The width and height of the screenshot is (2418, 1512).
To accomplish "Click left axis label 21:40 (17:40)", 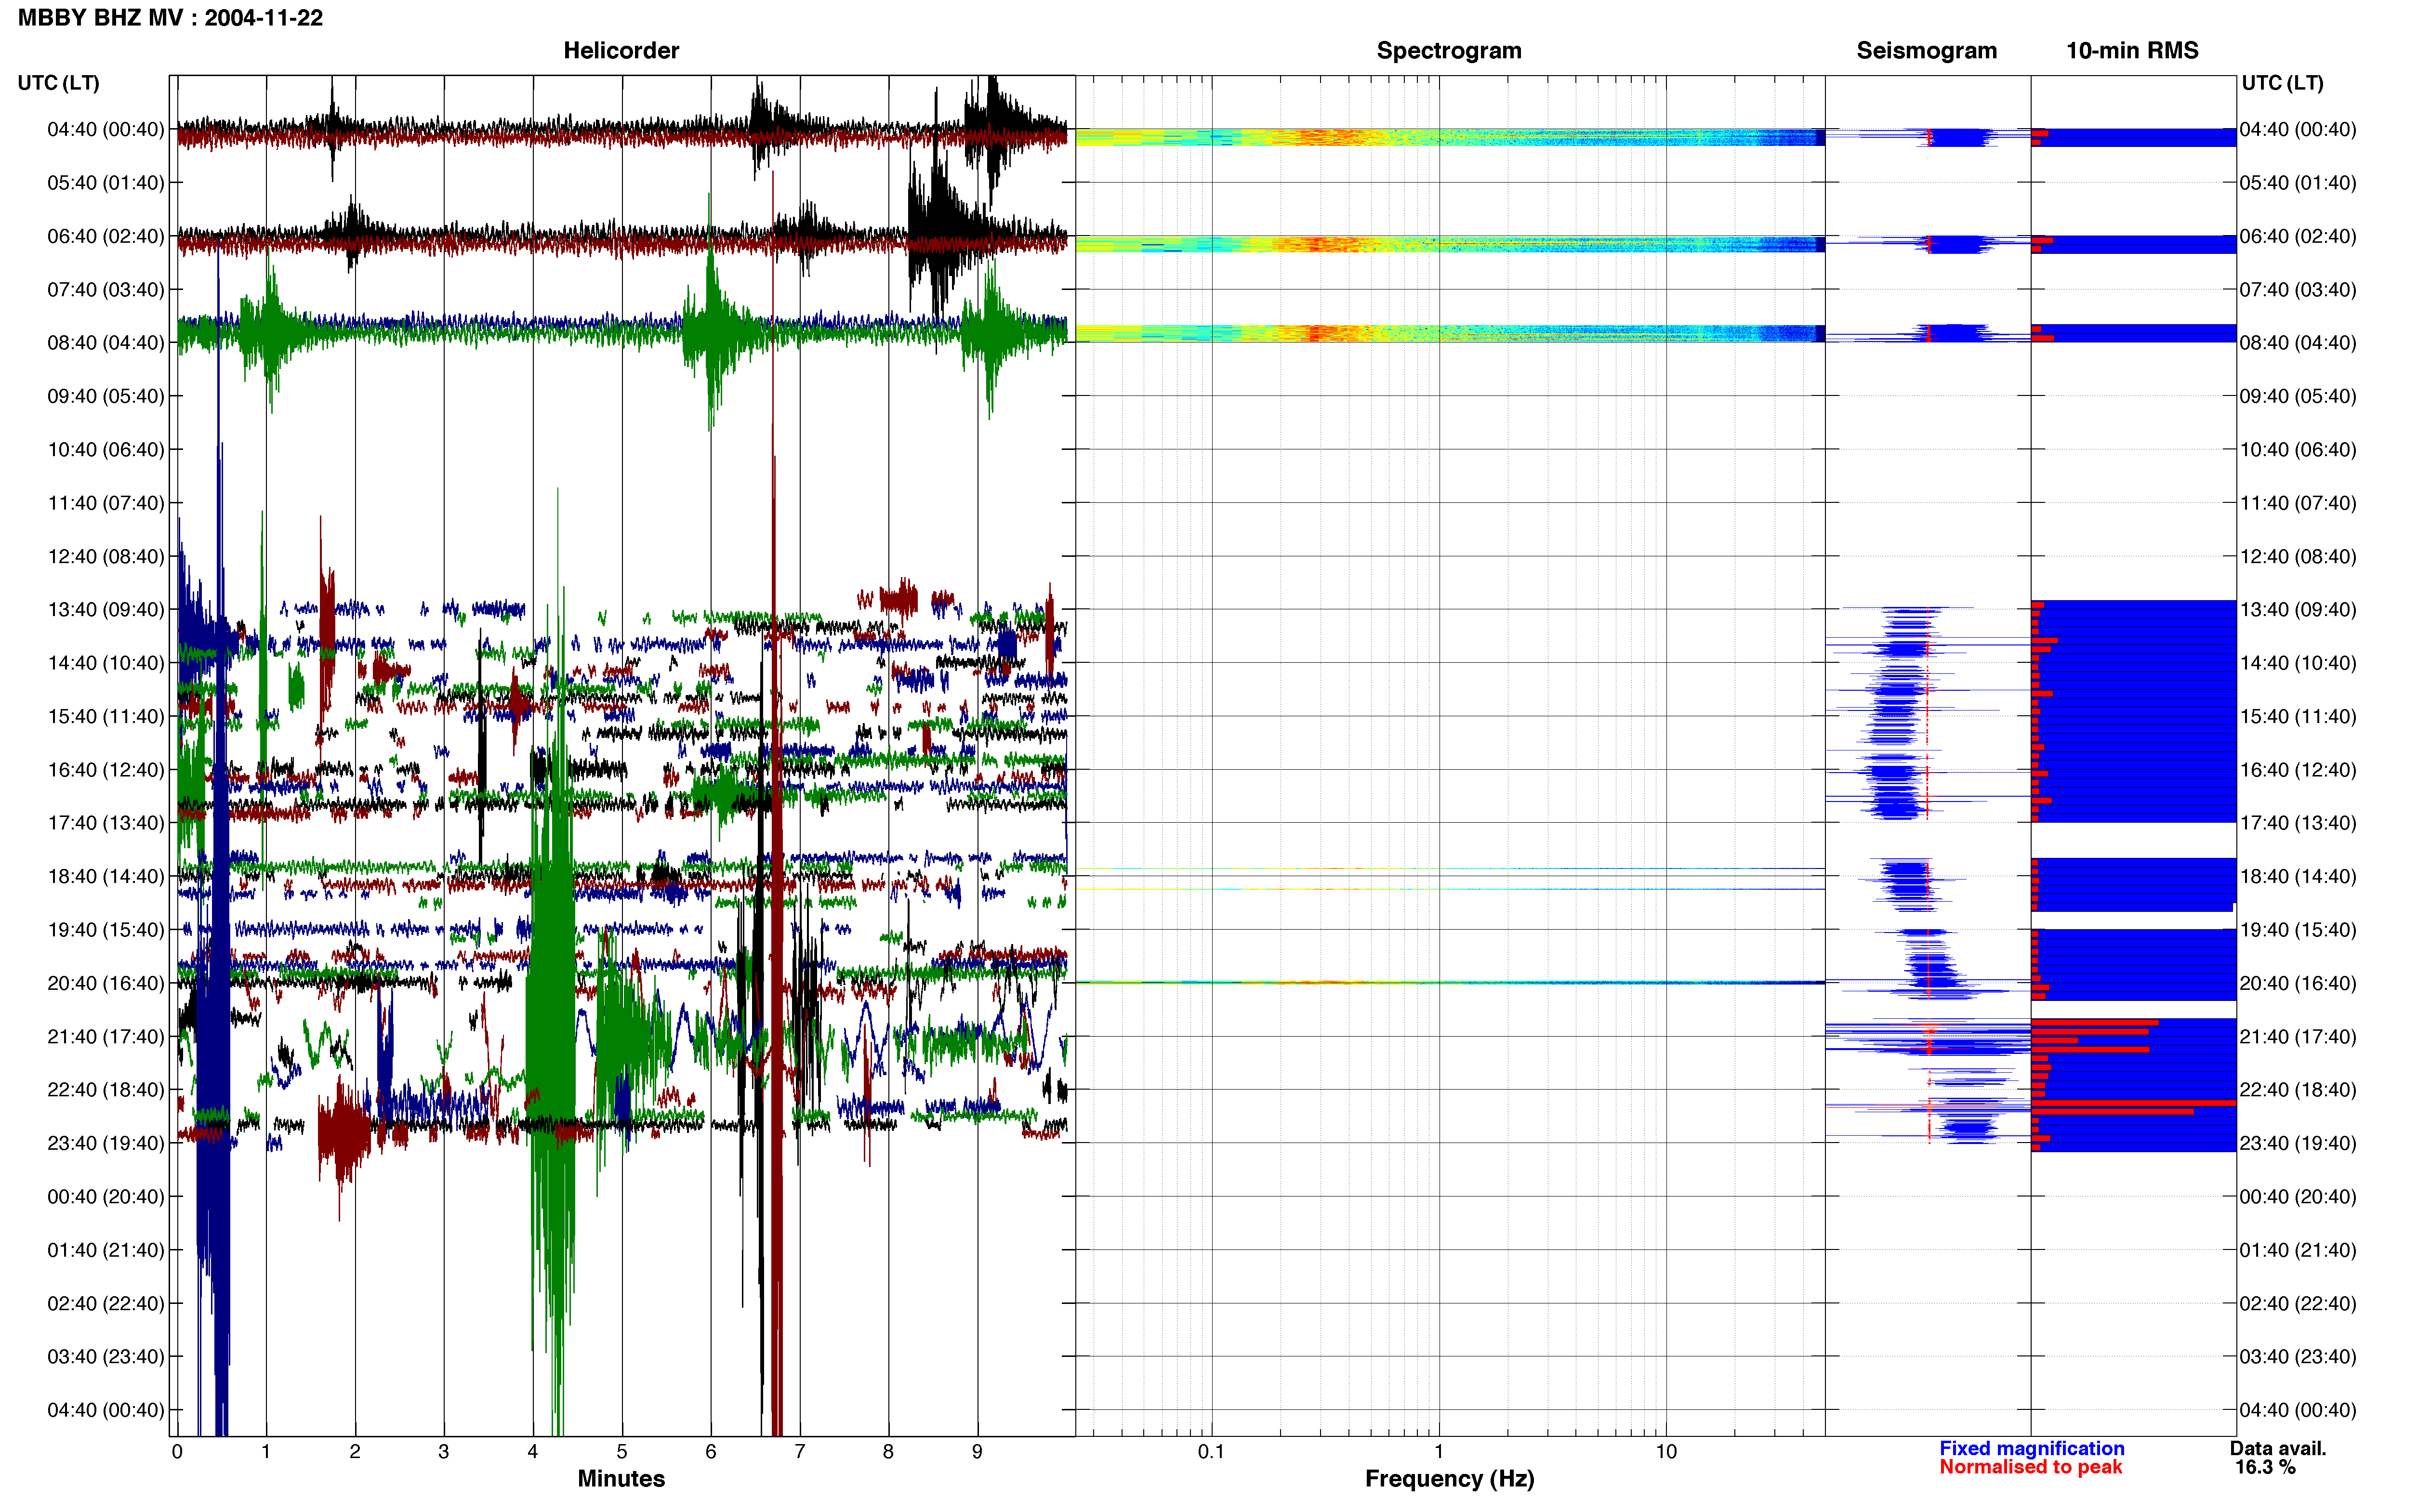I will click(106, 1036).
